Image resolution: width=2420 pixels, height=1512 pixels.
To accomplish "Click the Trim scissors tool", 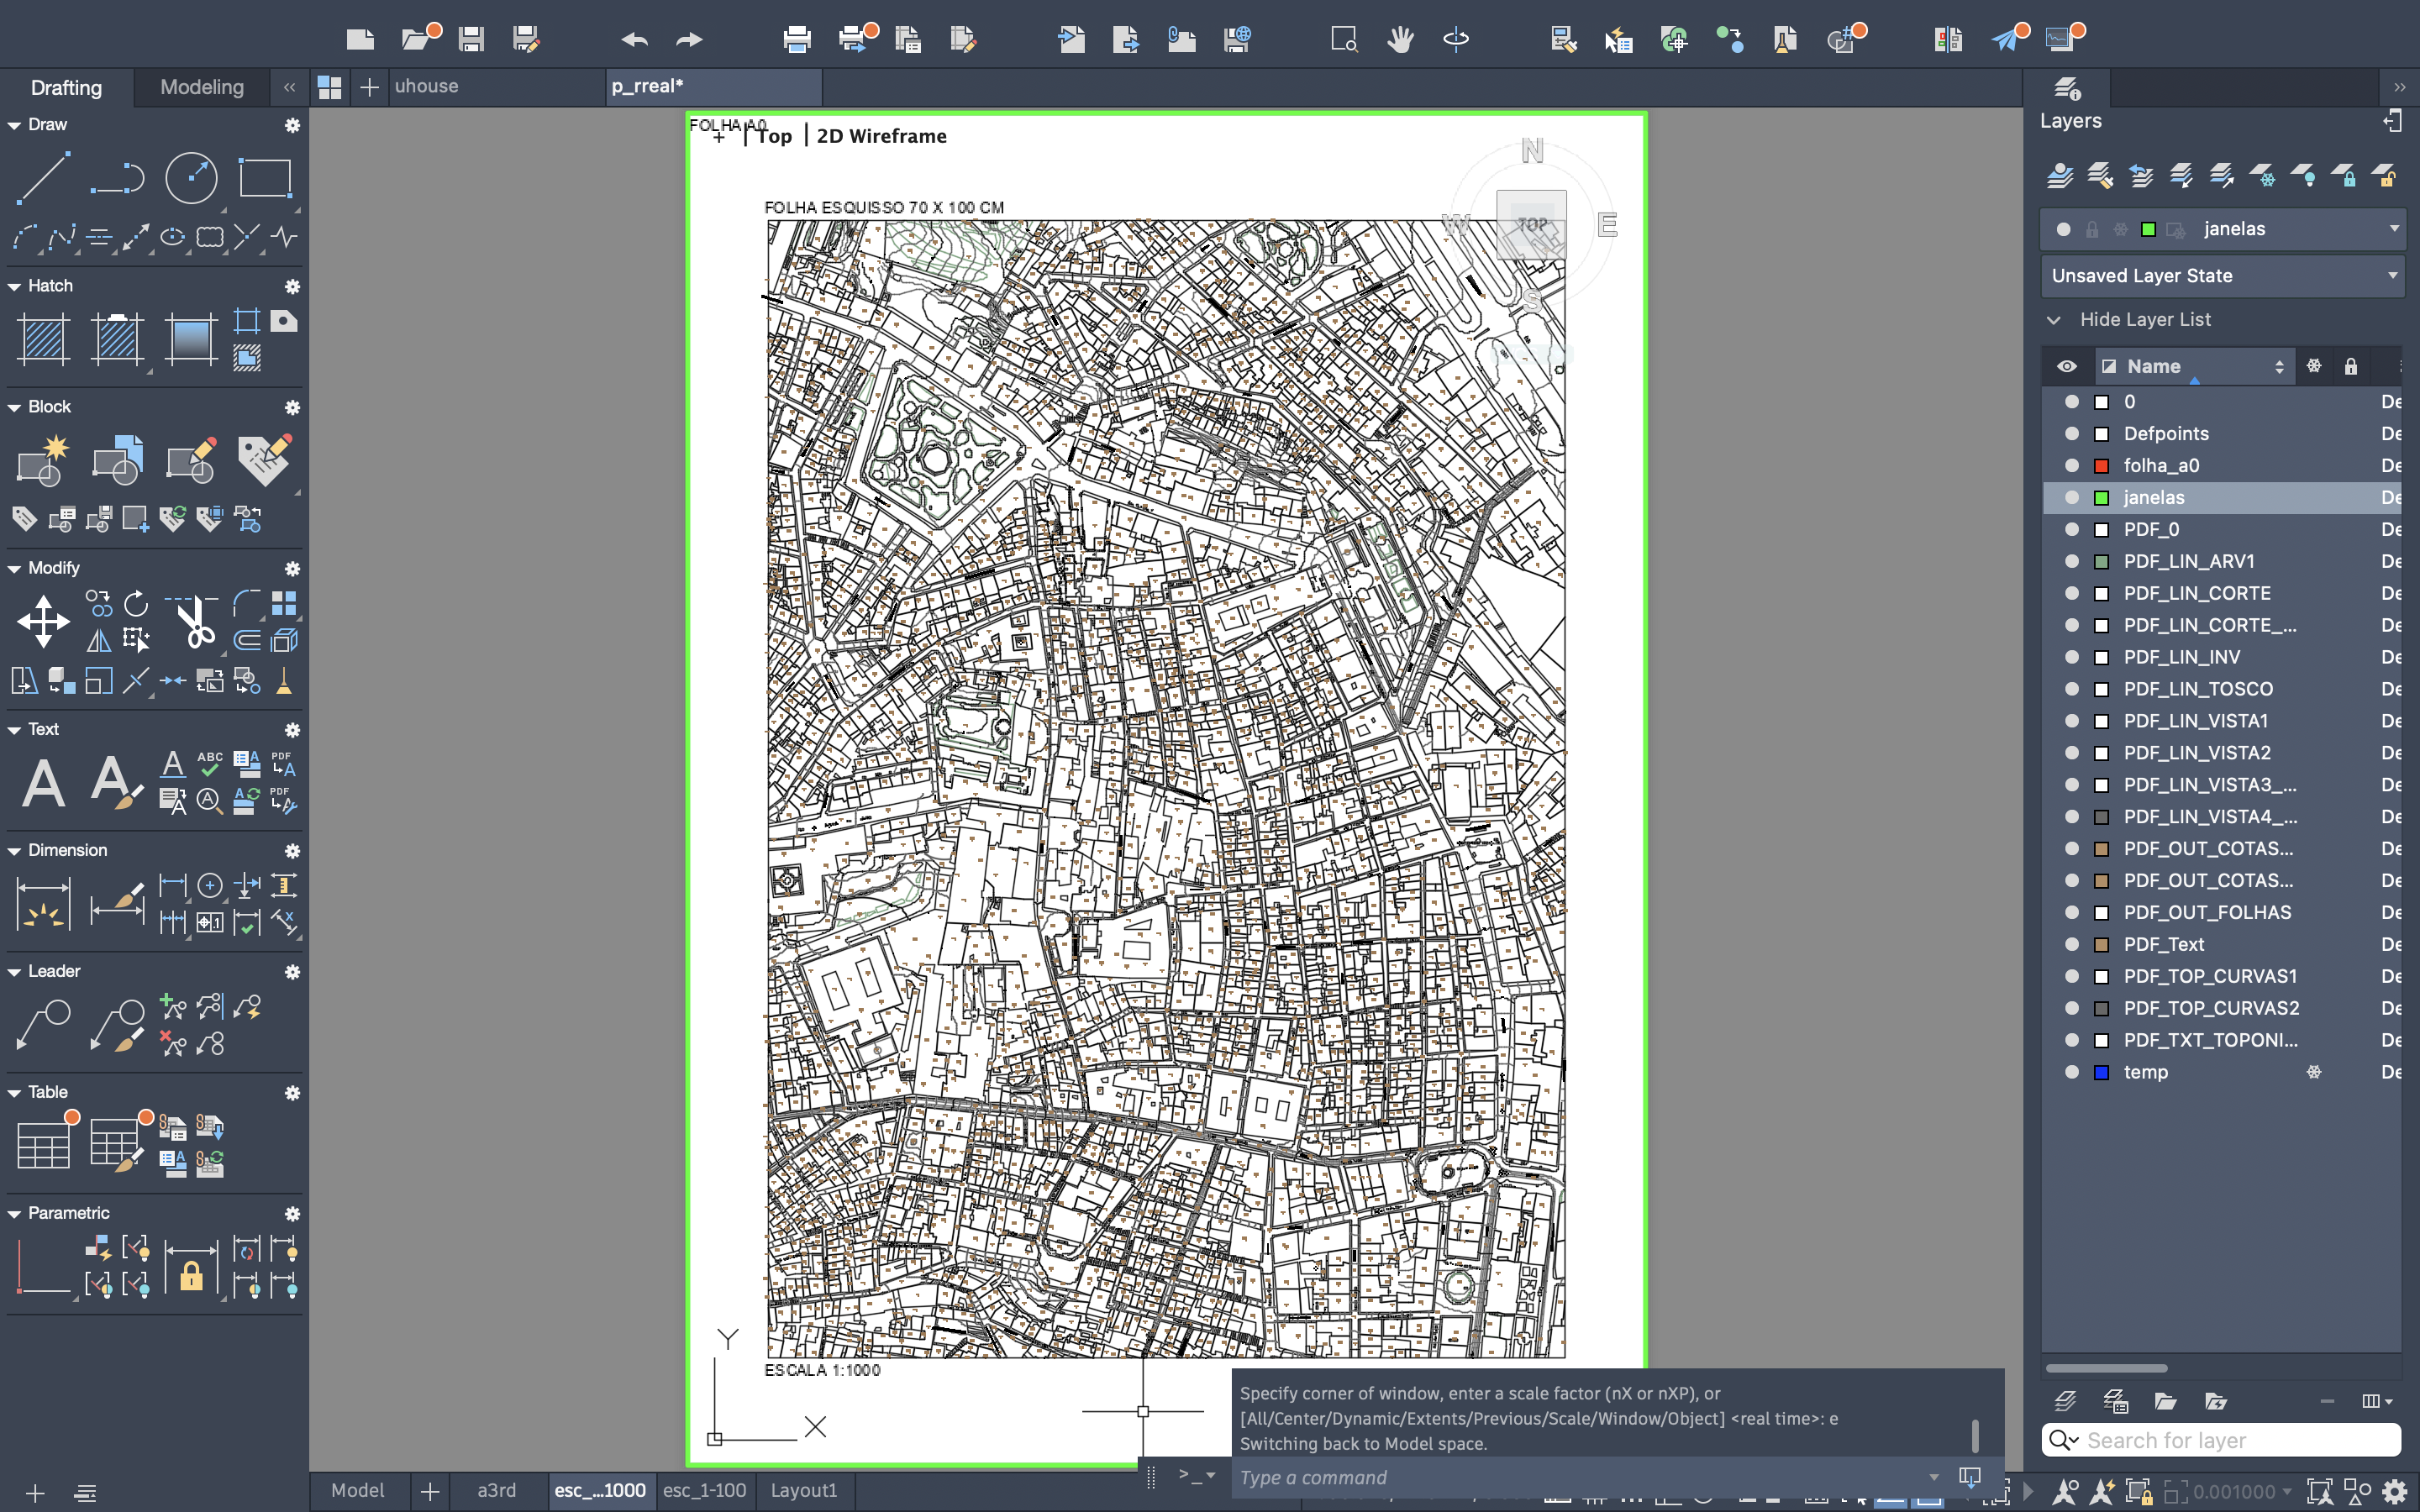I will click(x=195, y=621).
